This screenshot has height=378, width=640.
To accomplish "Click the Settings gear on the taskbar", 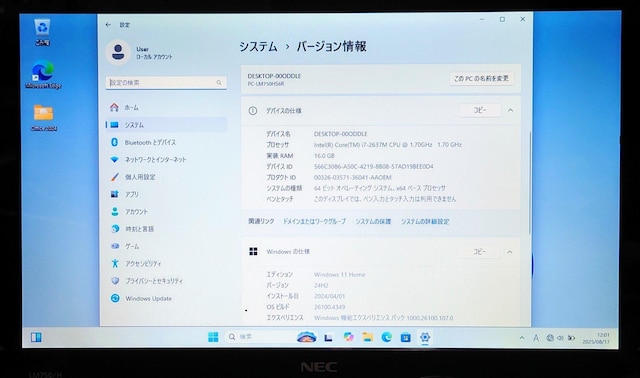I will [425, 337].
